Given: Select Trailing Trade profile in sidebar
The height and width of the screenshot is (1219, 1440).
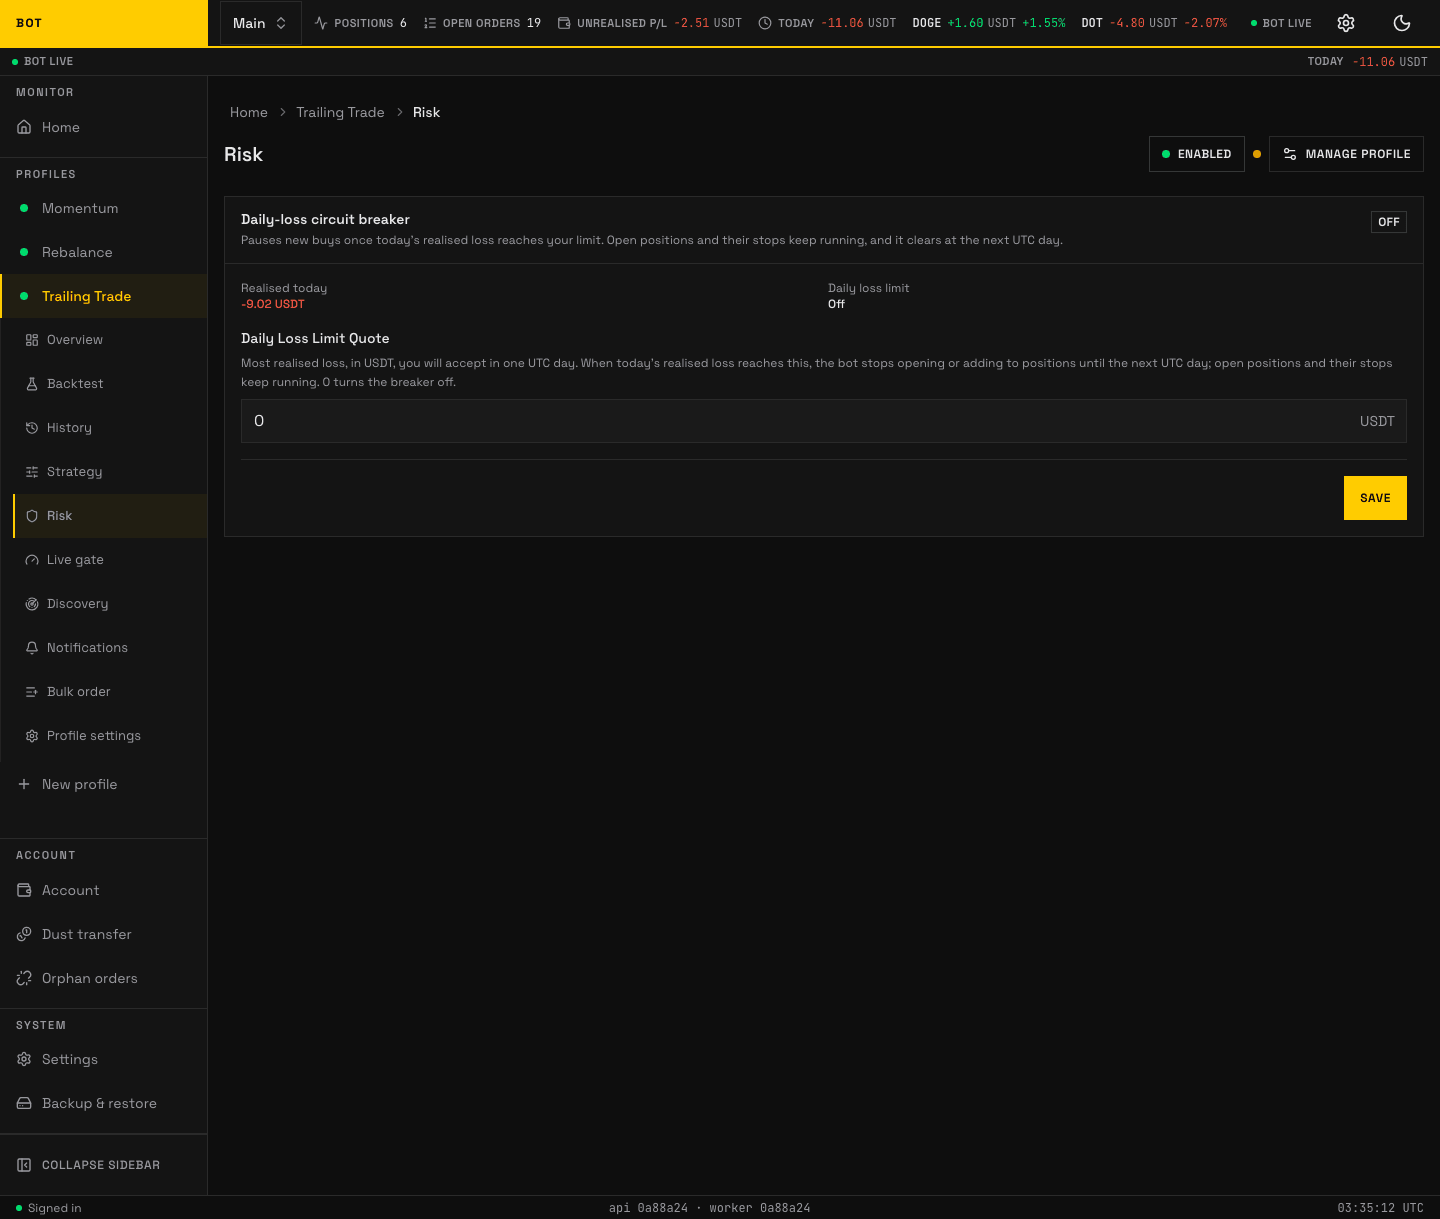Looking at the screenshot, I should click(x=104, y=296).
